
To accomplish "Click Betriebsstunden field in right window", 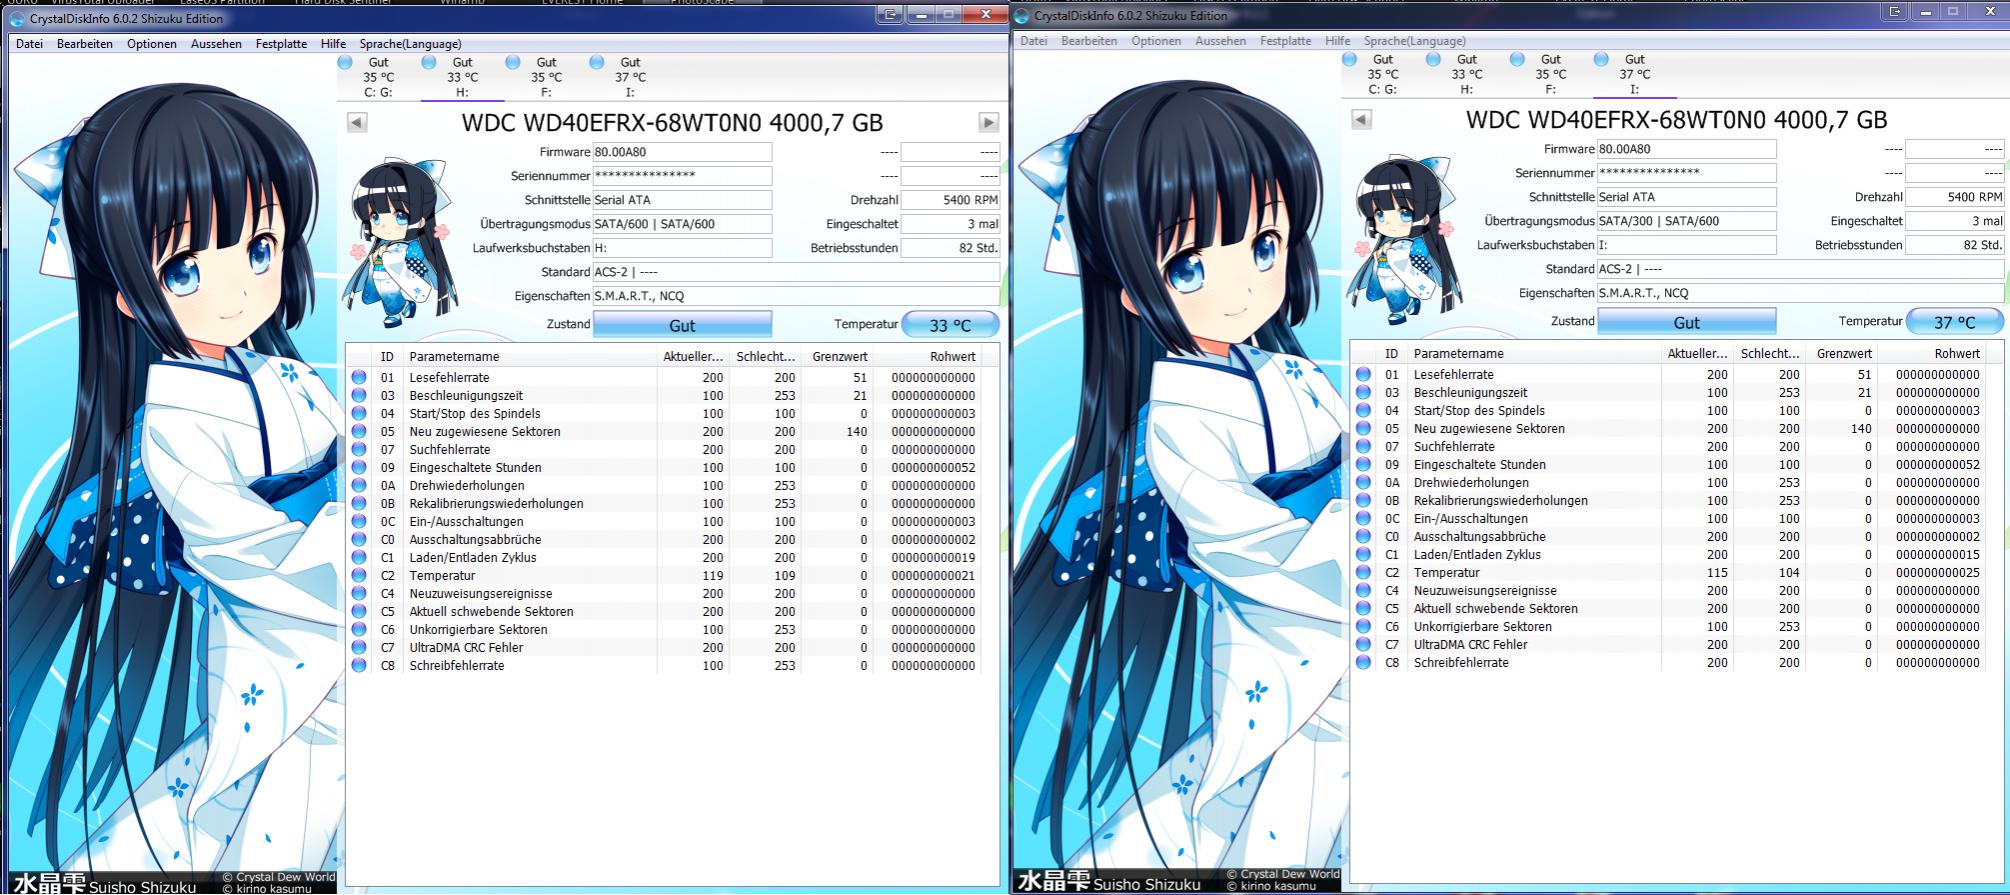I will point(1954,245).
